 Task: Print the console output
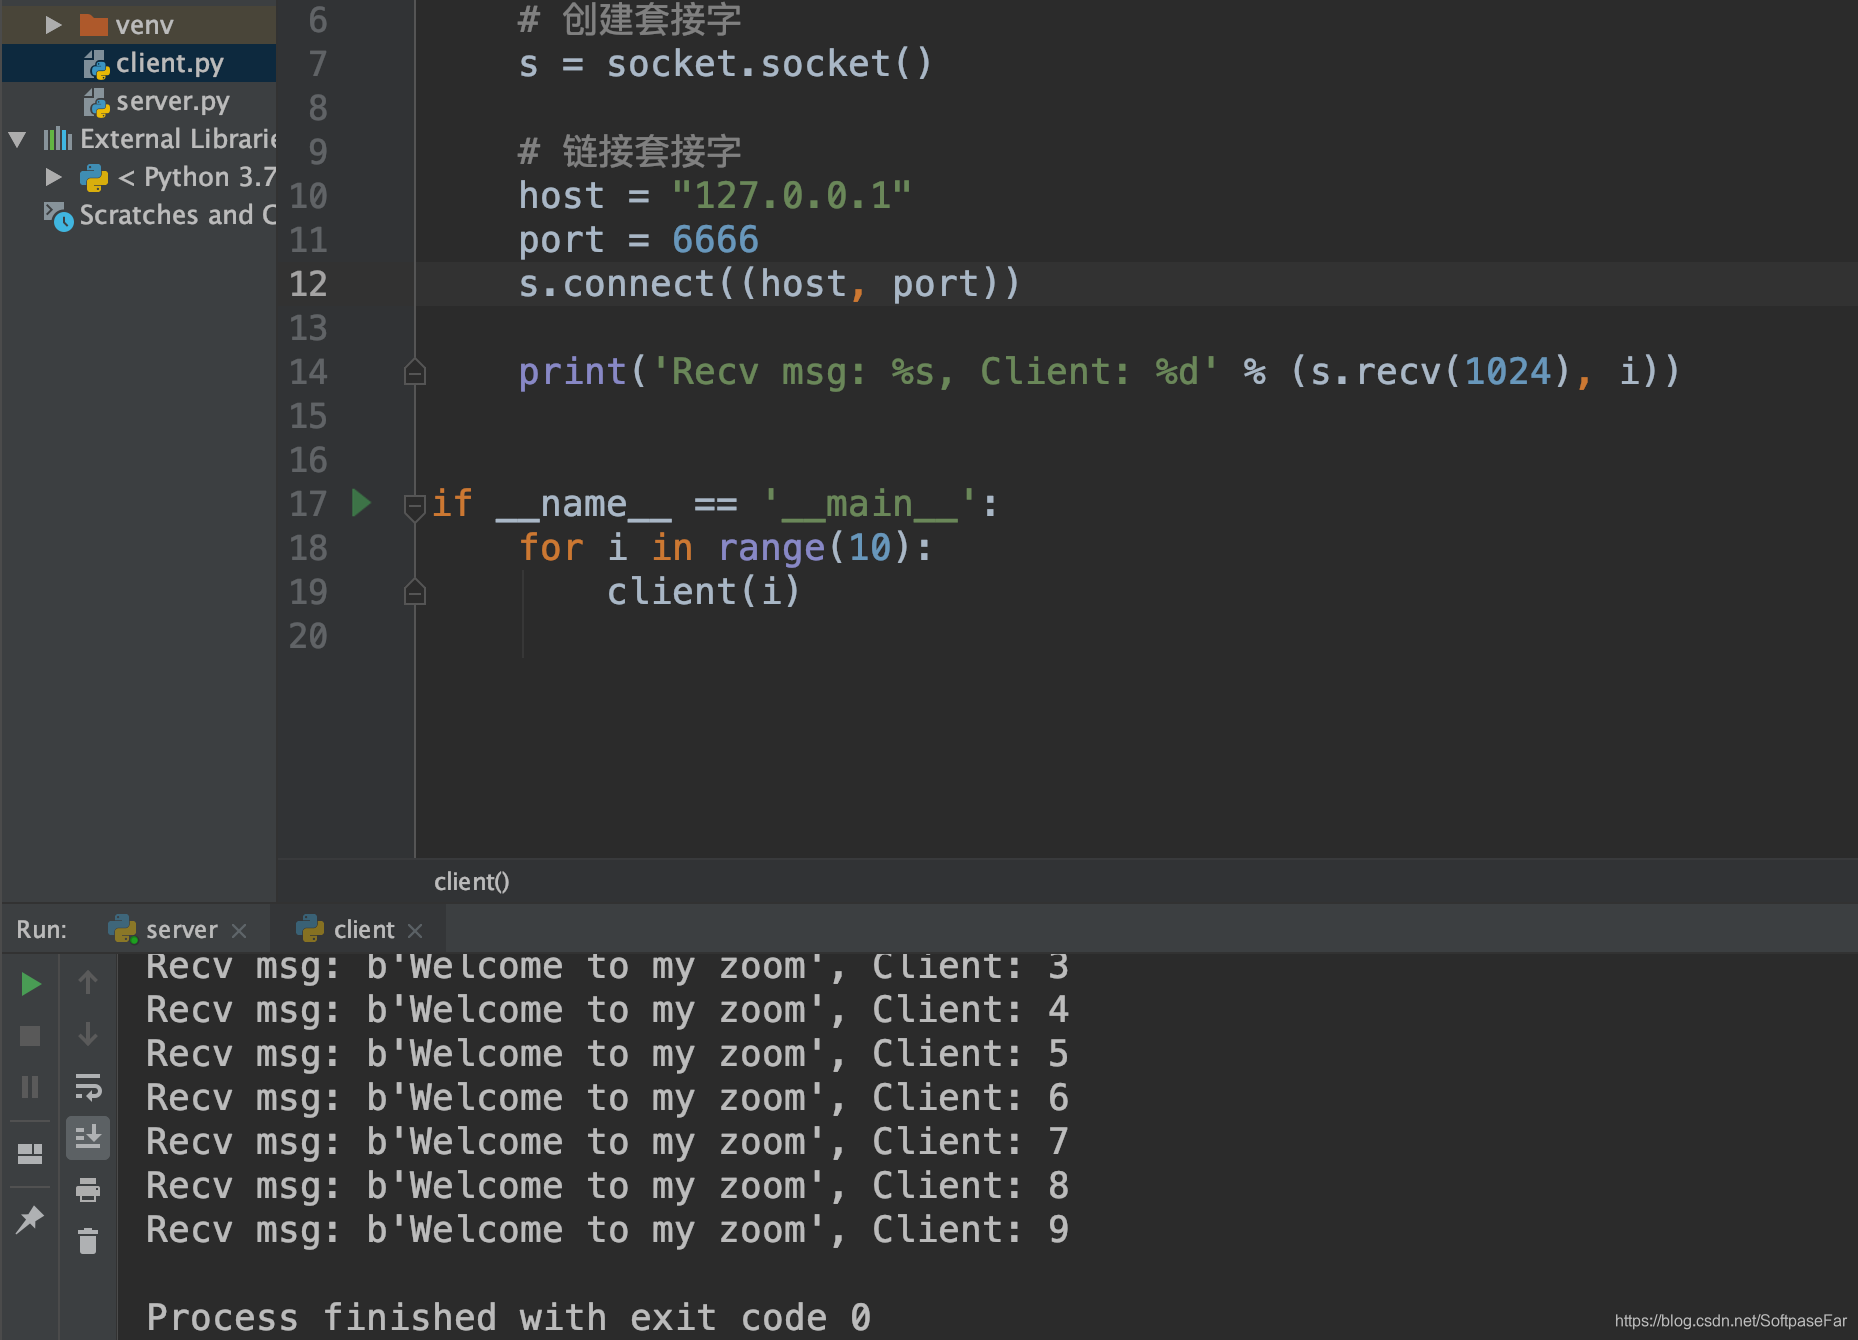point(88,1189)
